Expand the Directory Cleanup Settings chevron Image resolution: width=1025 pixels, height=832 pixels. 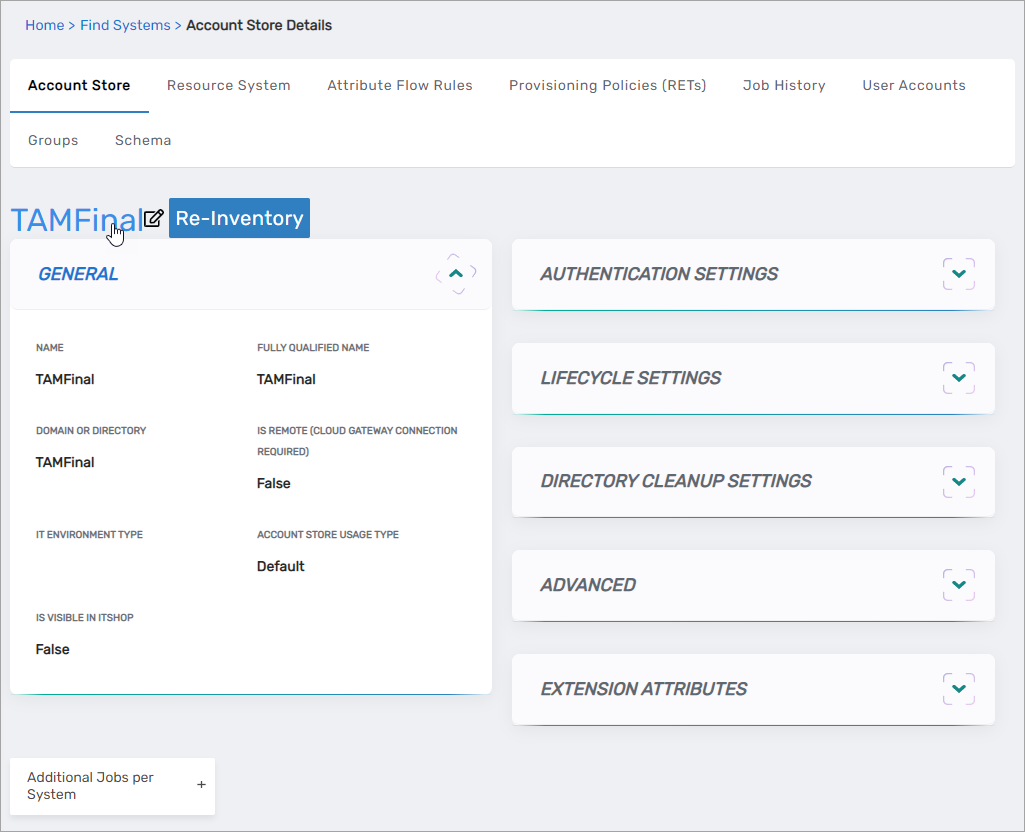click(958, 481)
